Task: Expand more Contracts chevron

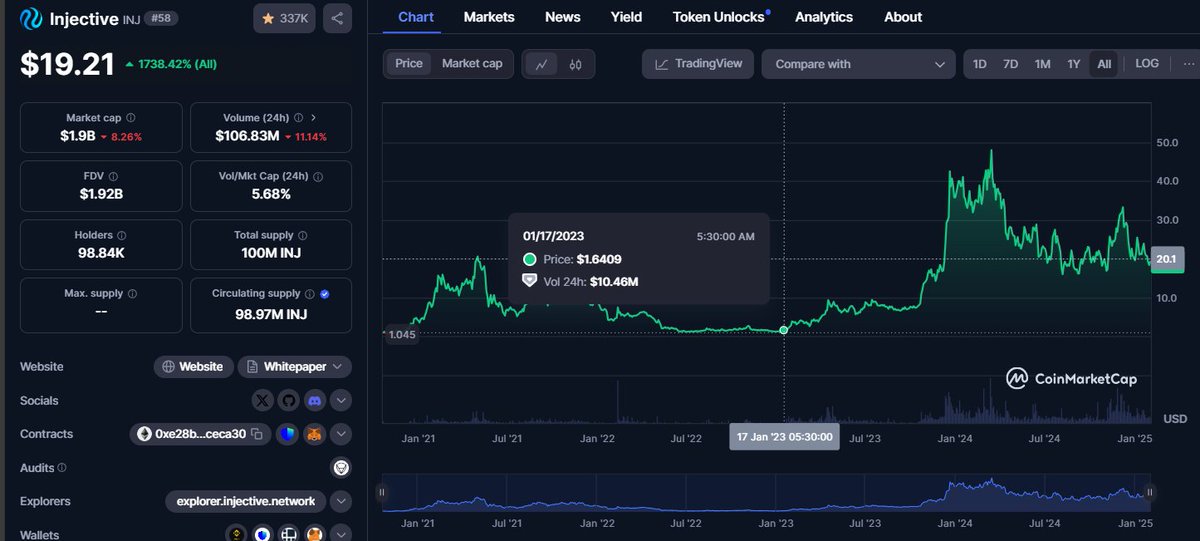Action: click(x=341, y=434)
